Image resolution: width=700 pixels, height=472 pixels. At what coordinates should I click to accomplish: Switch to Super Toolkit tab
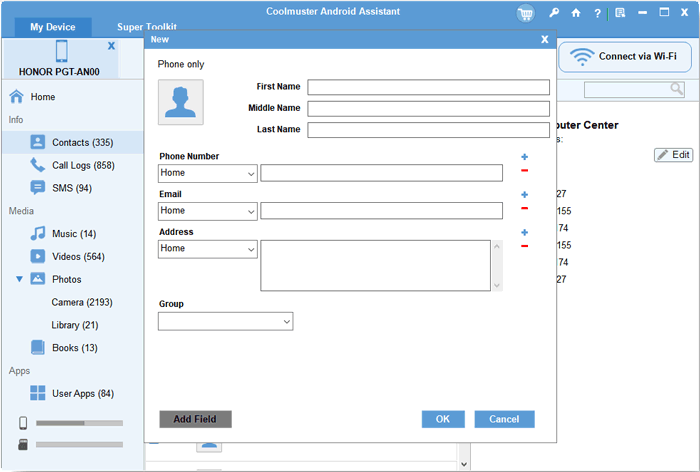click(147, 27)
